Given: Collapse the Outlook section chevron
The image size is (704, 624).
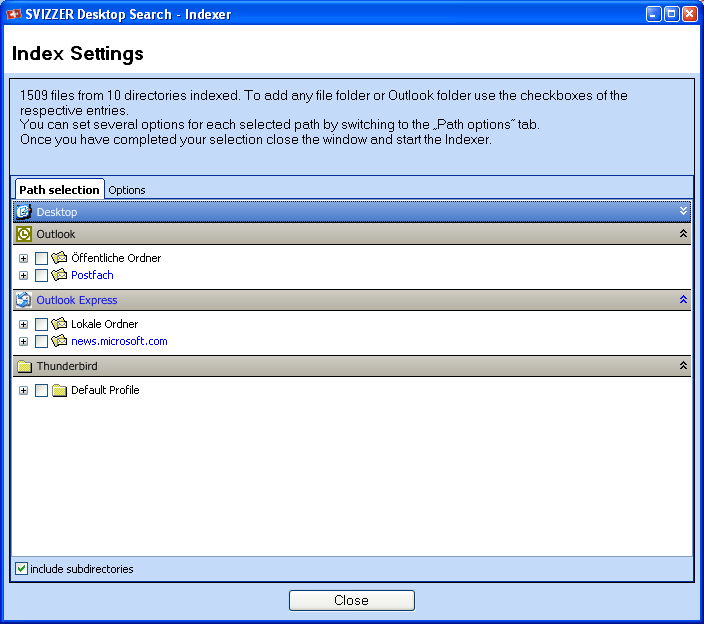Looking at the screenshot, I should pyautogui.click(x=683, y=233).
